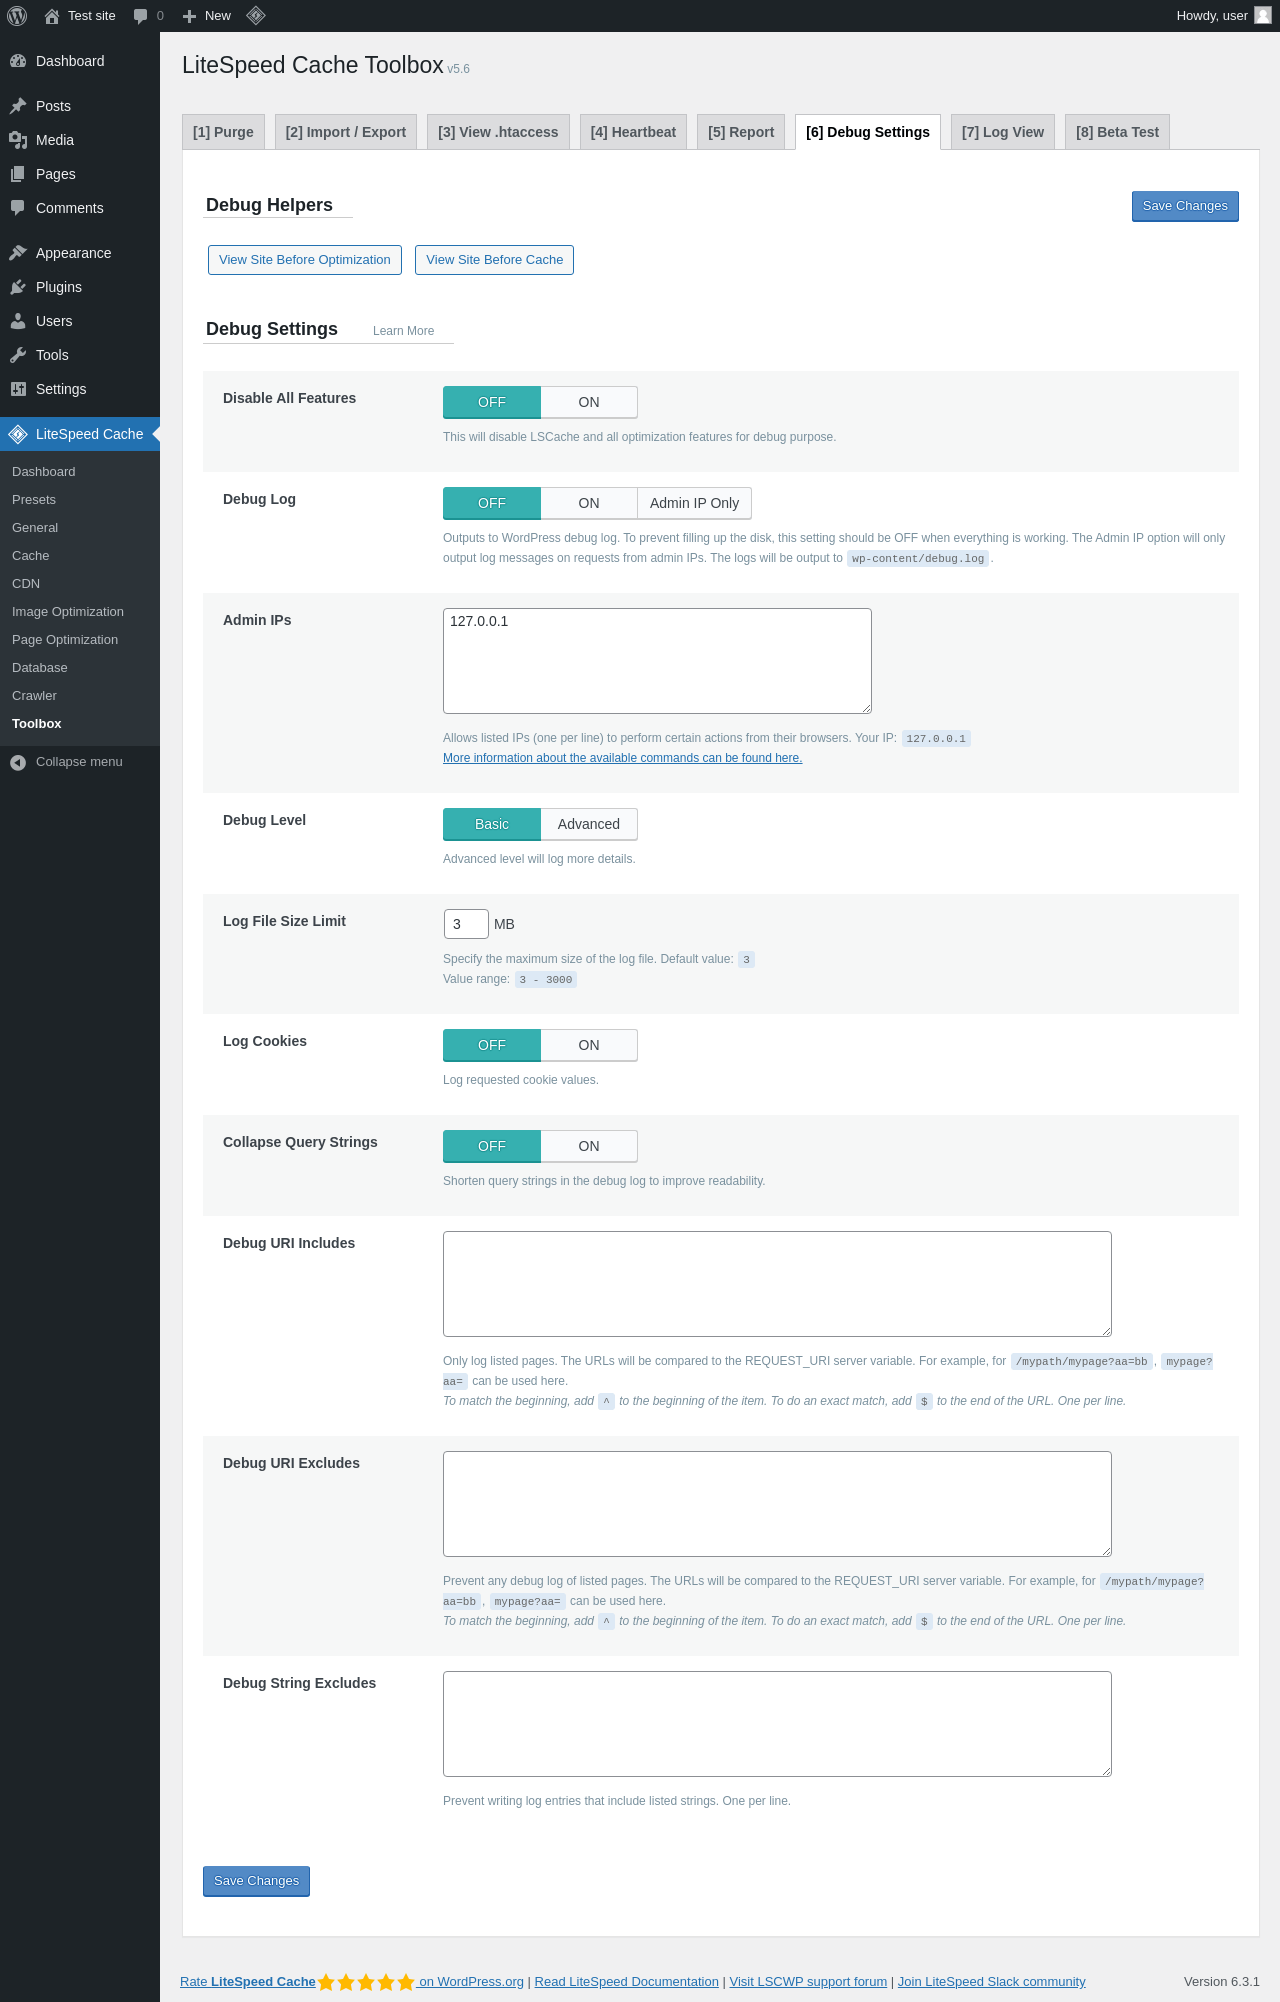This screenshot has height=2002, width=1280.
Task: Click the user avatar next to Howdy
Action: [x=1263, y=16]
